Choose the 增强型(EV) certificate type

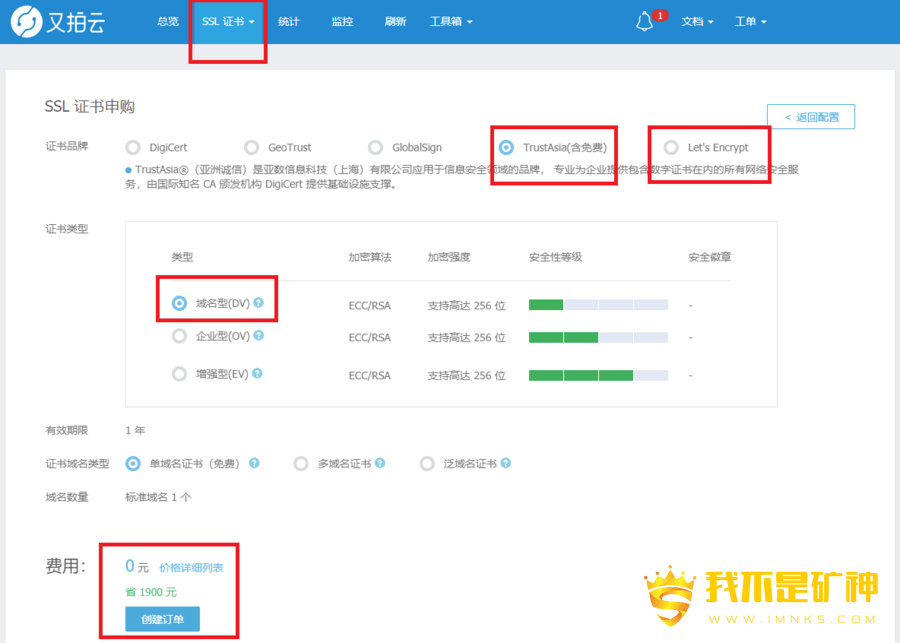pos(180,374)
